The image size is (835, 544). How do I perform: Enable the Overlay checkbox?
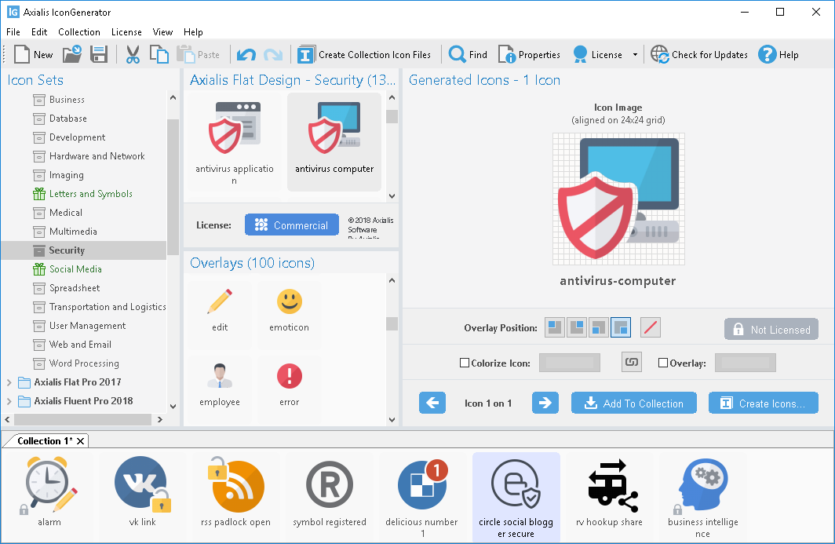tap(663, 362)
